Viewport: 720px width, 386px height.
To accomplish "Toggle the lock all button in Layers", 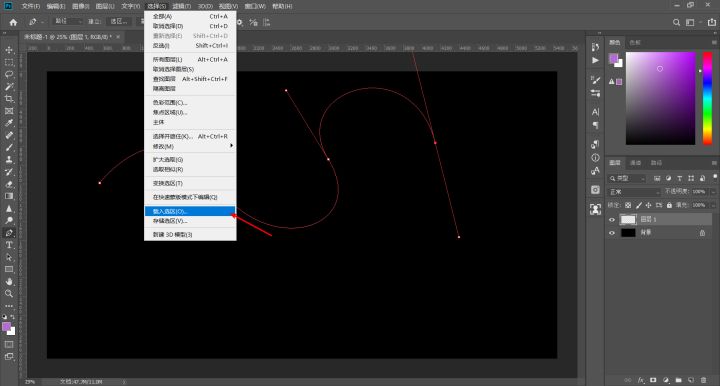I will pyautogui.click(x=669, y=205).
